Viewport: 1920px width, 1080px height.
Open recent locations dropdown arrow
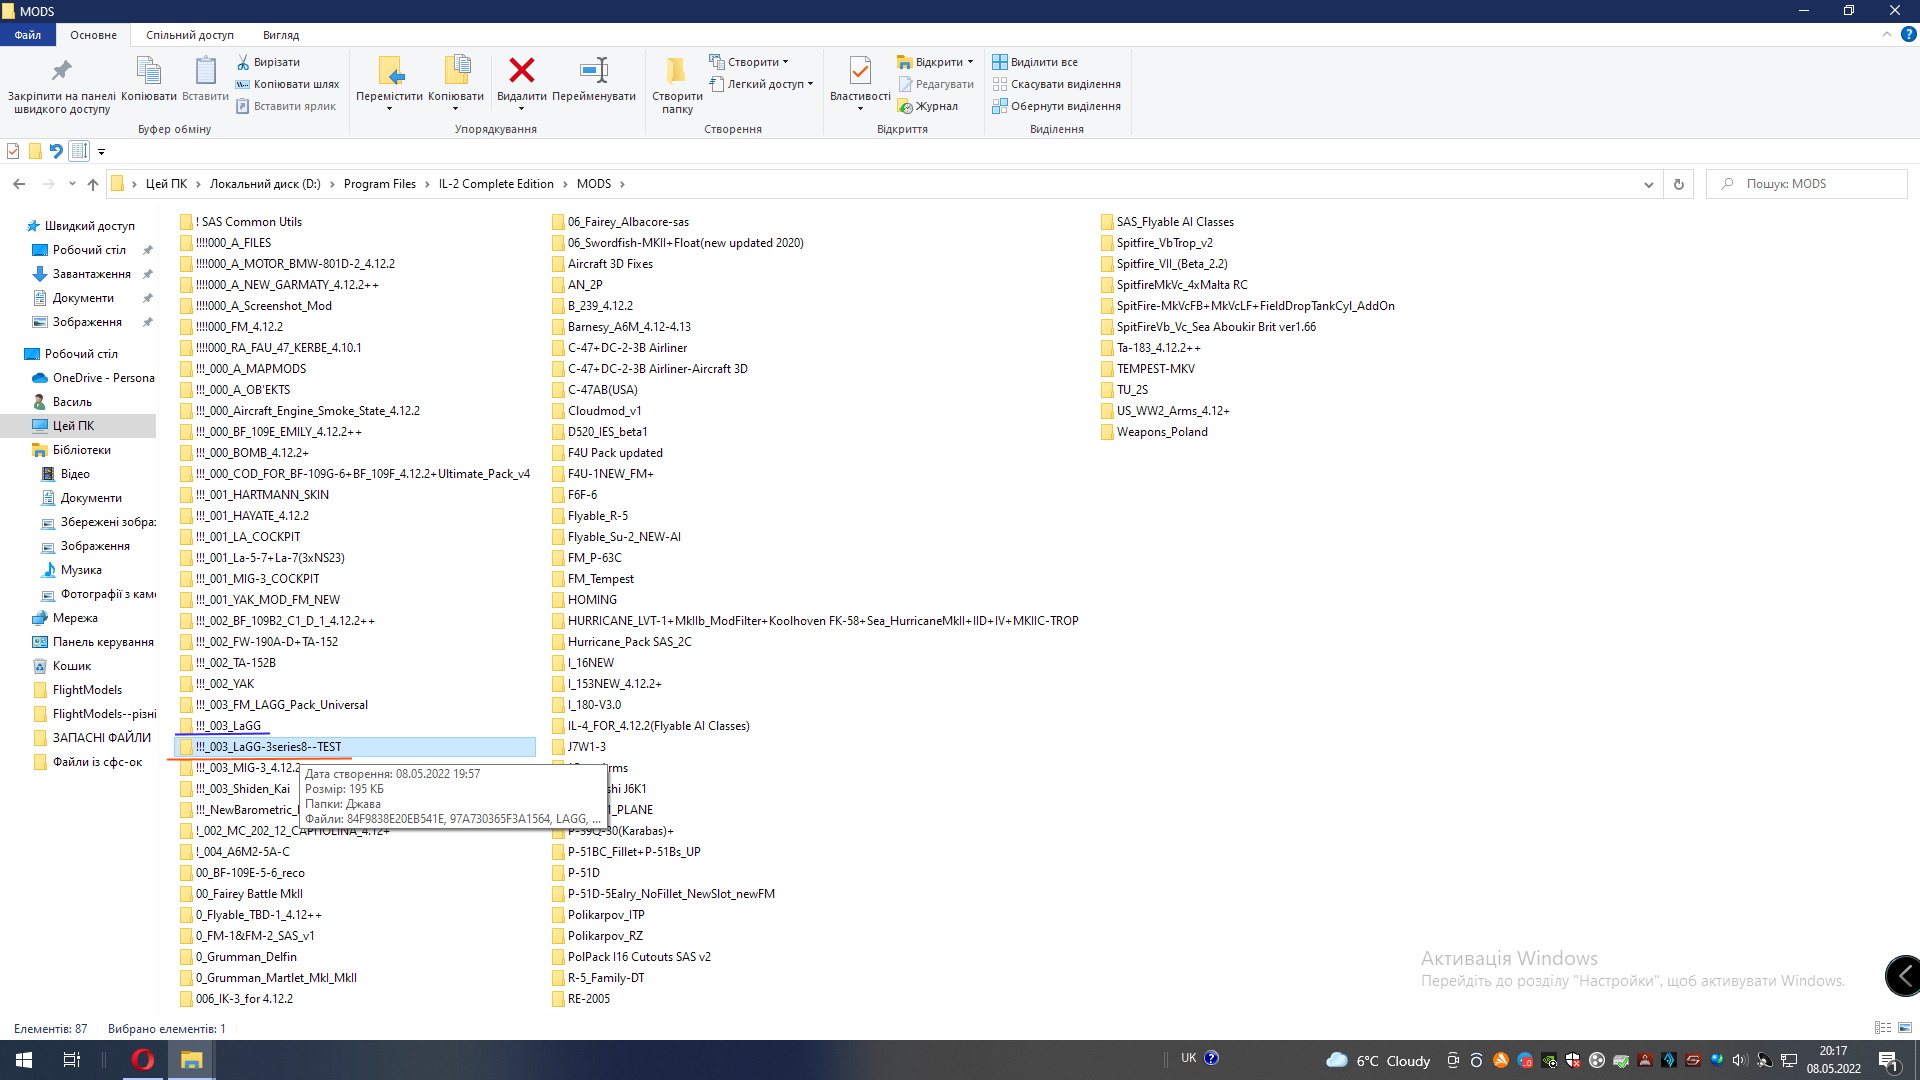coord(72,184)
